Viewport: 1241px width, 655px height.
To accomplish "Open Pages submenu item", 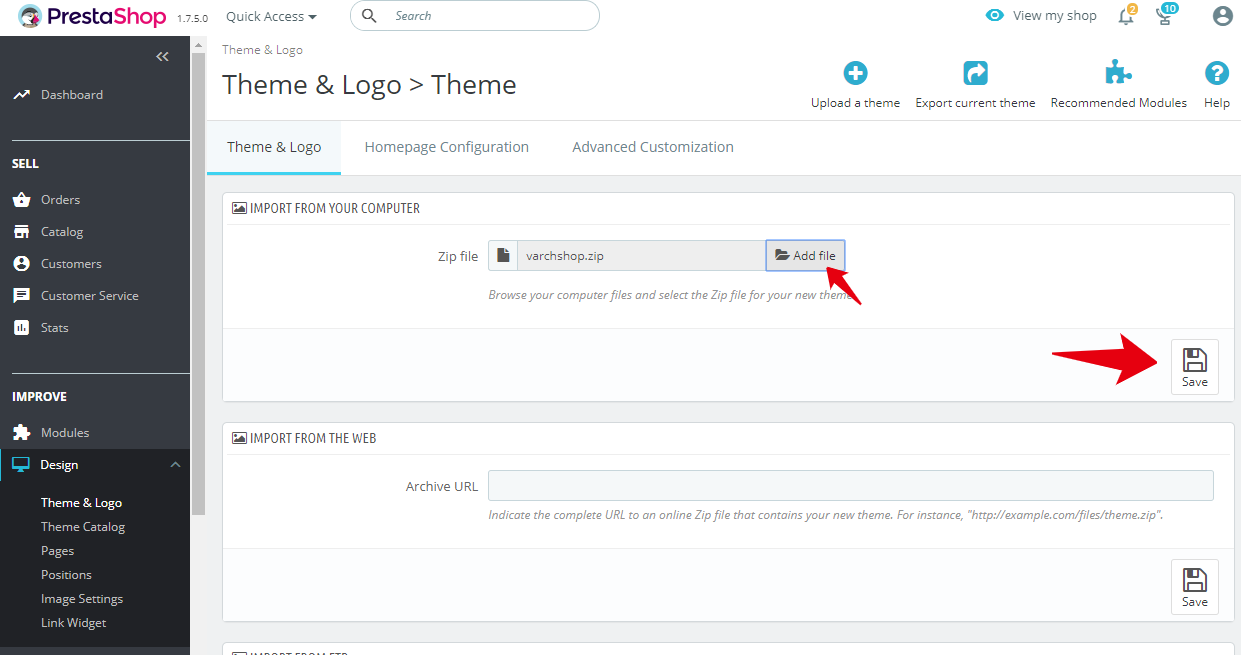I will tap(57, 551).
